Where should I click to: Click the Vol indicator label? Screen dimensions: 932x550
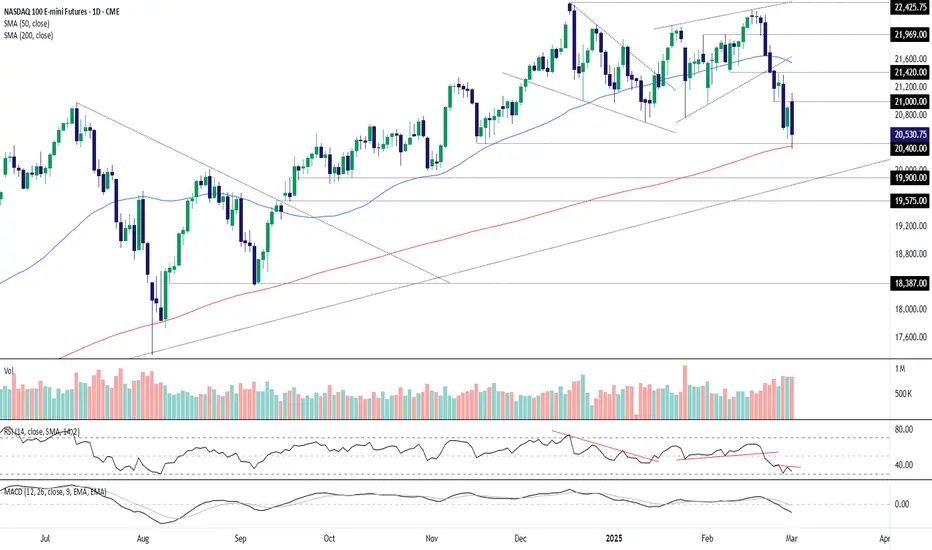tap(8, 370)
